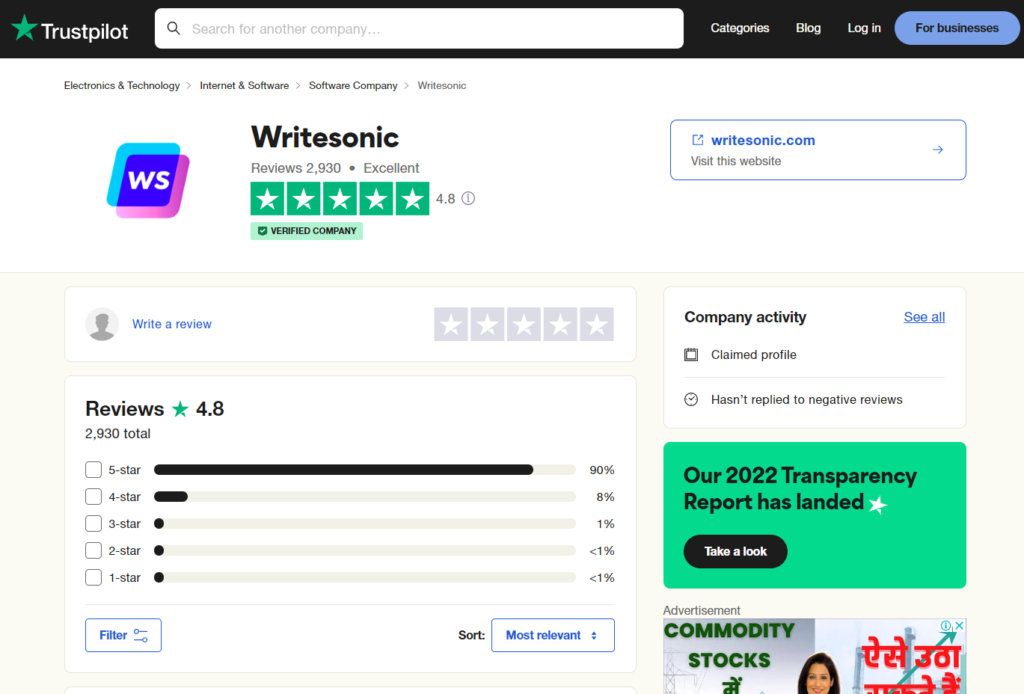This screenshot has width=1024, height=694.
Task: Rate one star in Write a review
Action: point(451,324)
